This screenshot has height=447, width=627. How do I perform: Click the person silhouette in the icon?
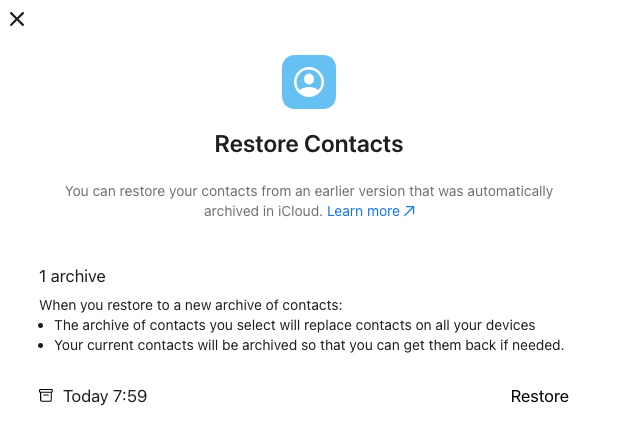click(309, 80)
